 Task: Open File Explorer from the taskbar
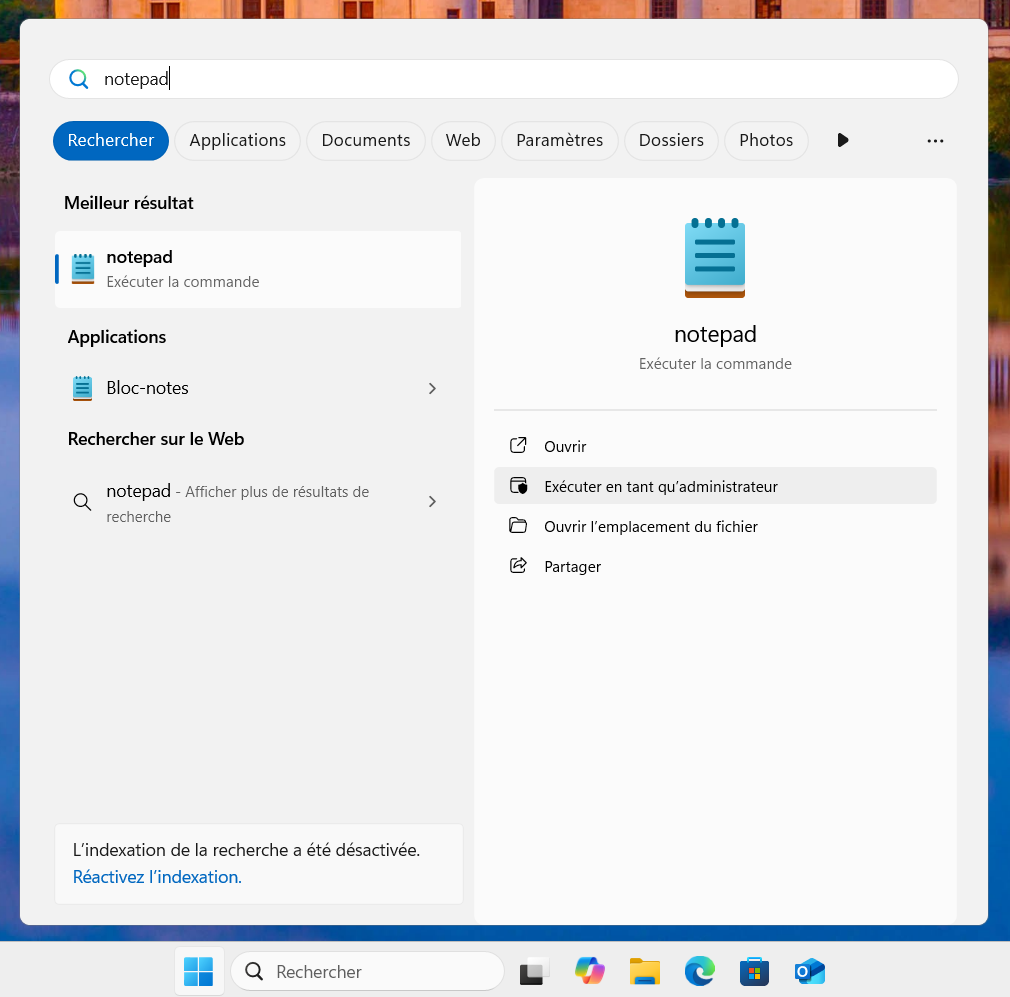(645, 971)
